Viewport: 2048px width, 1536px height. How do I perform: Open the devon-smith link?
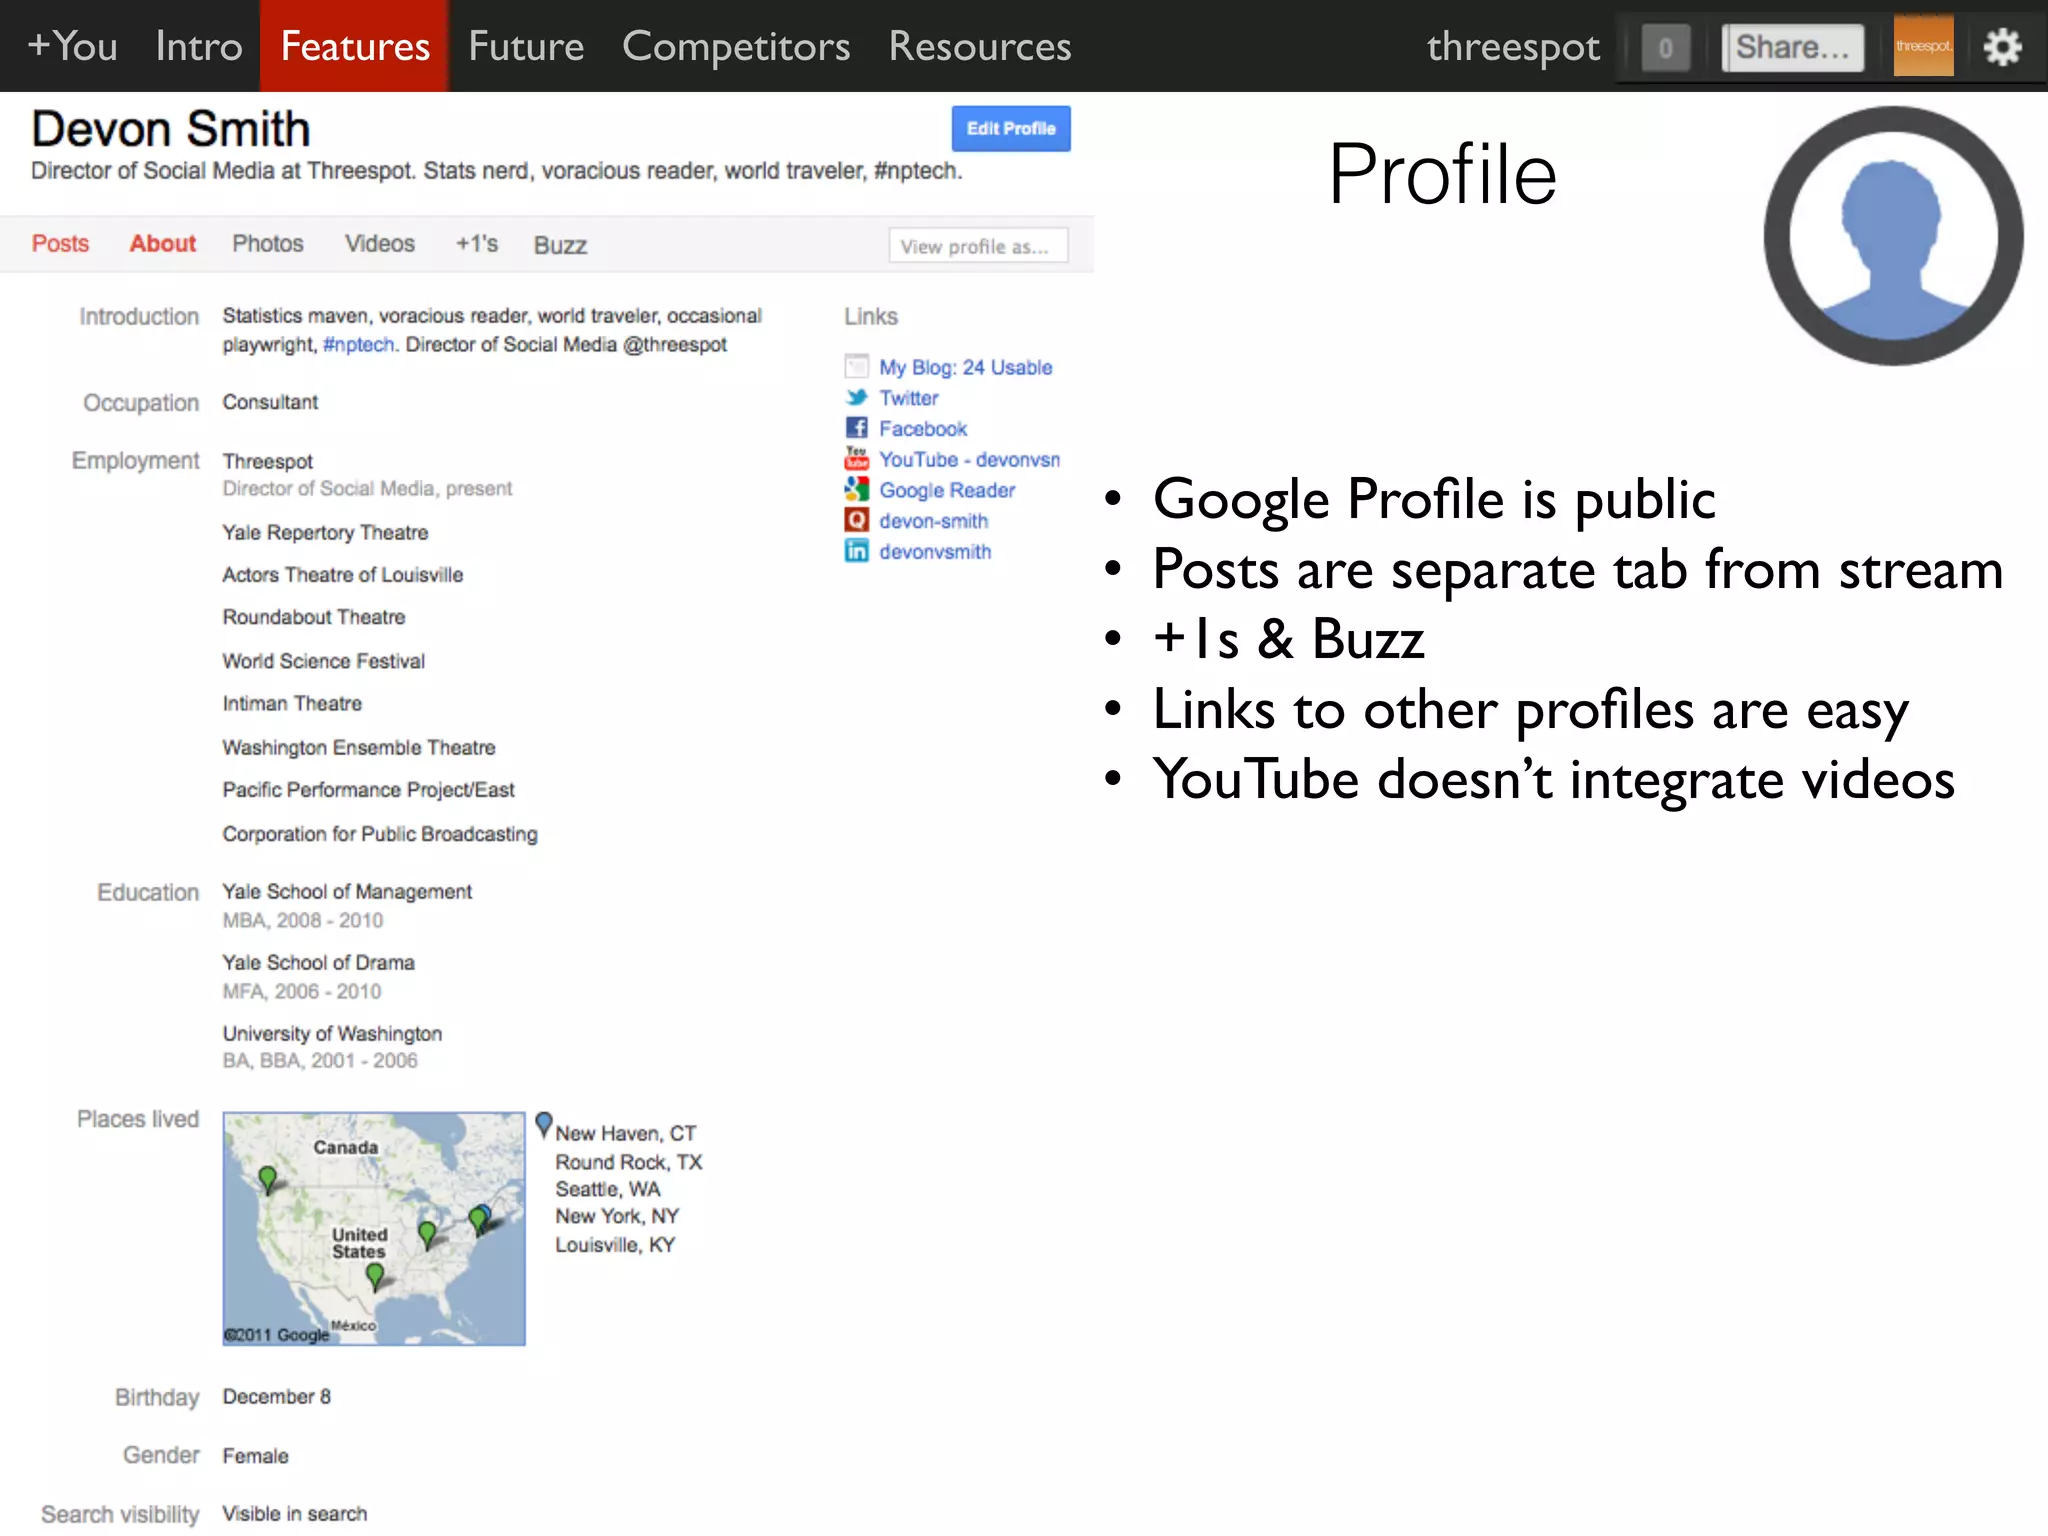click(934, 521)
